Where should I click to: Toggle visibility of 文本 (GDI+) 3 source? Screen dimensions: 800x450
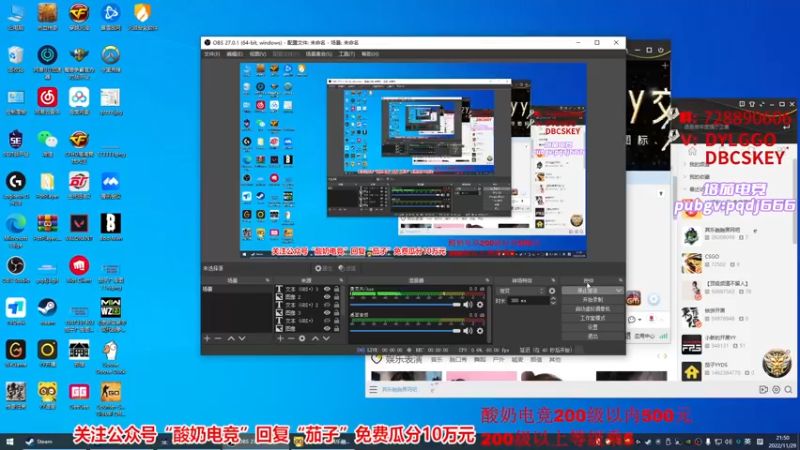pyautogui.click(x=327, y=289)
